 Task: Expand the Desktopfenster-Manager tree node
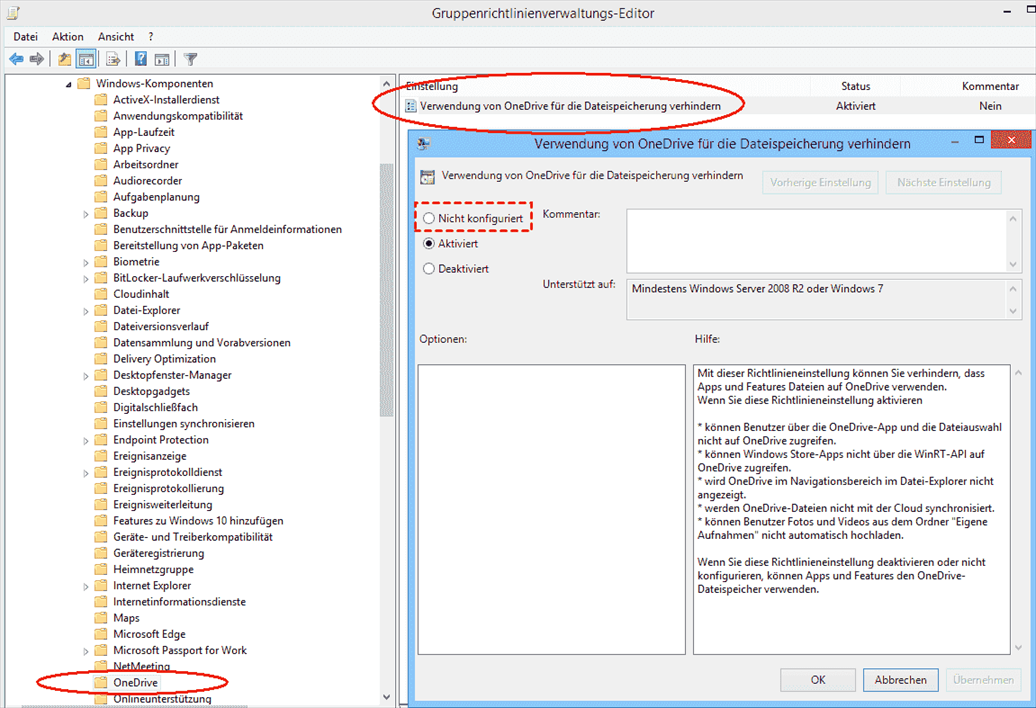pyautogui.click(x=85, y=376)
